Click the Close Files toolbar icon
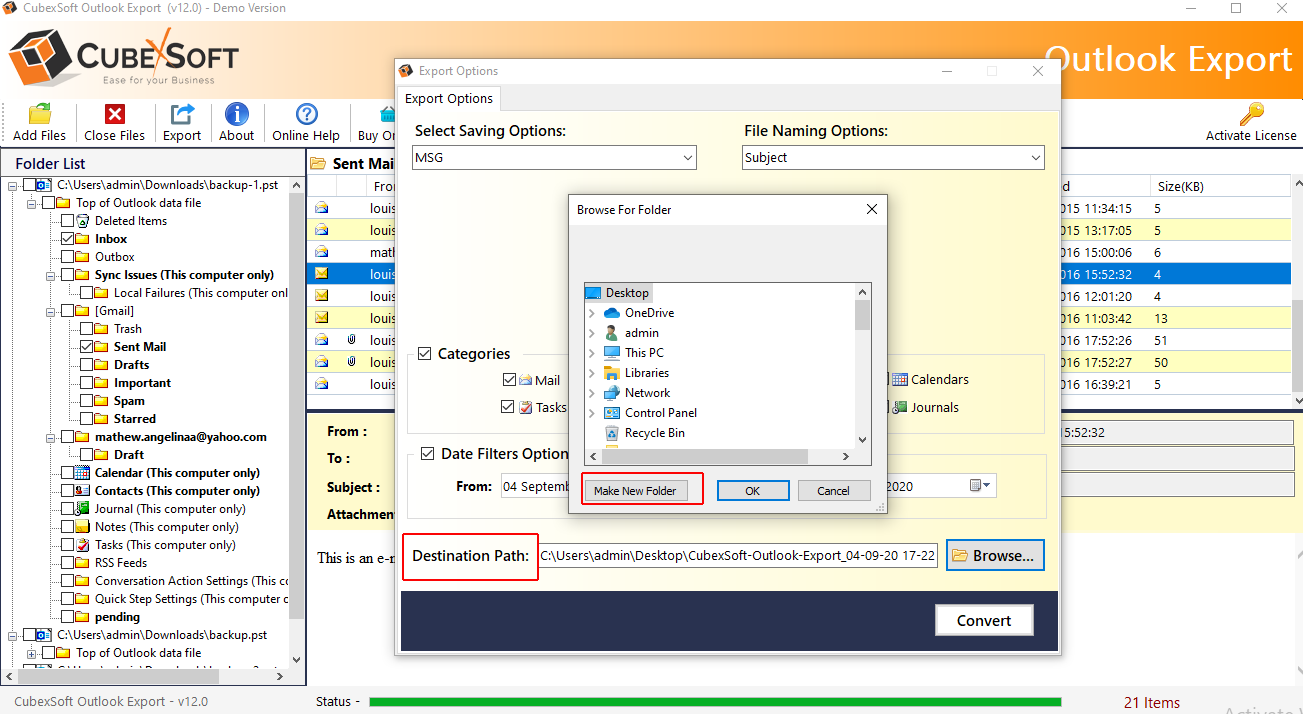Viewport: 1303px width, 714px height. (x=115, y=114)
